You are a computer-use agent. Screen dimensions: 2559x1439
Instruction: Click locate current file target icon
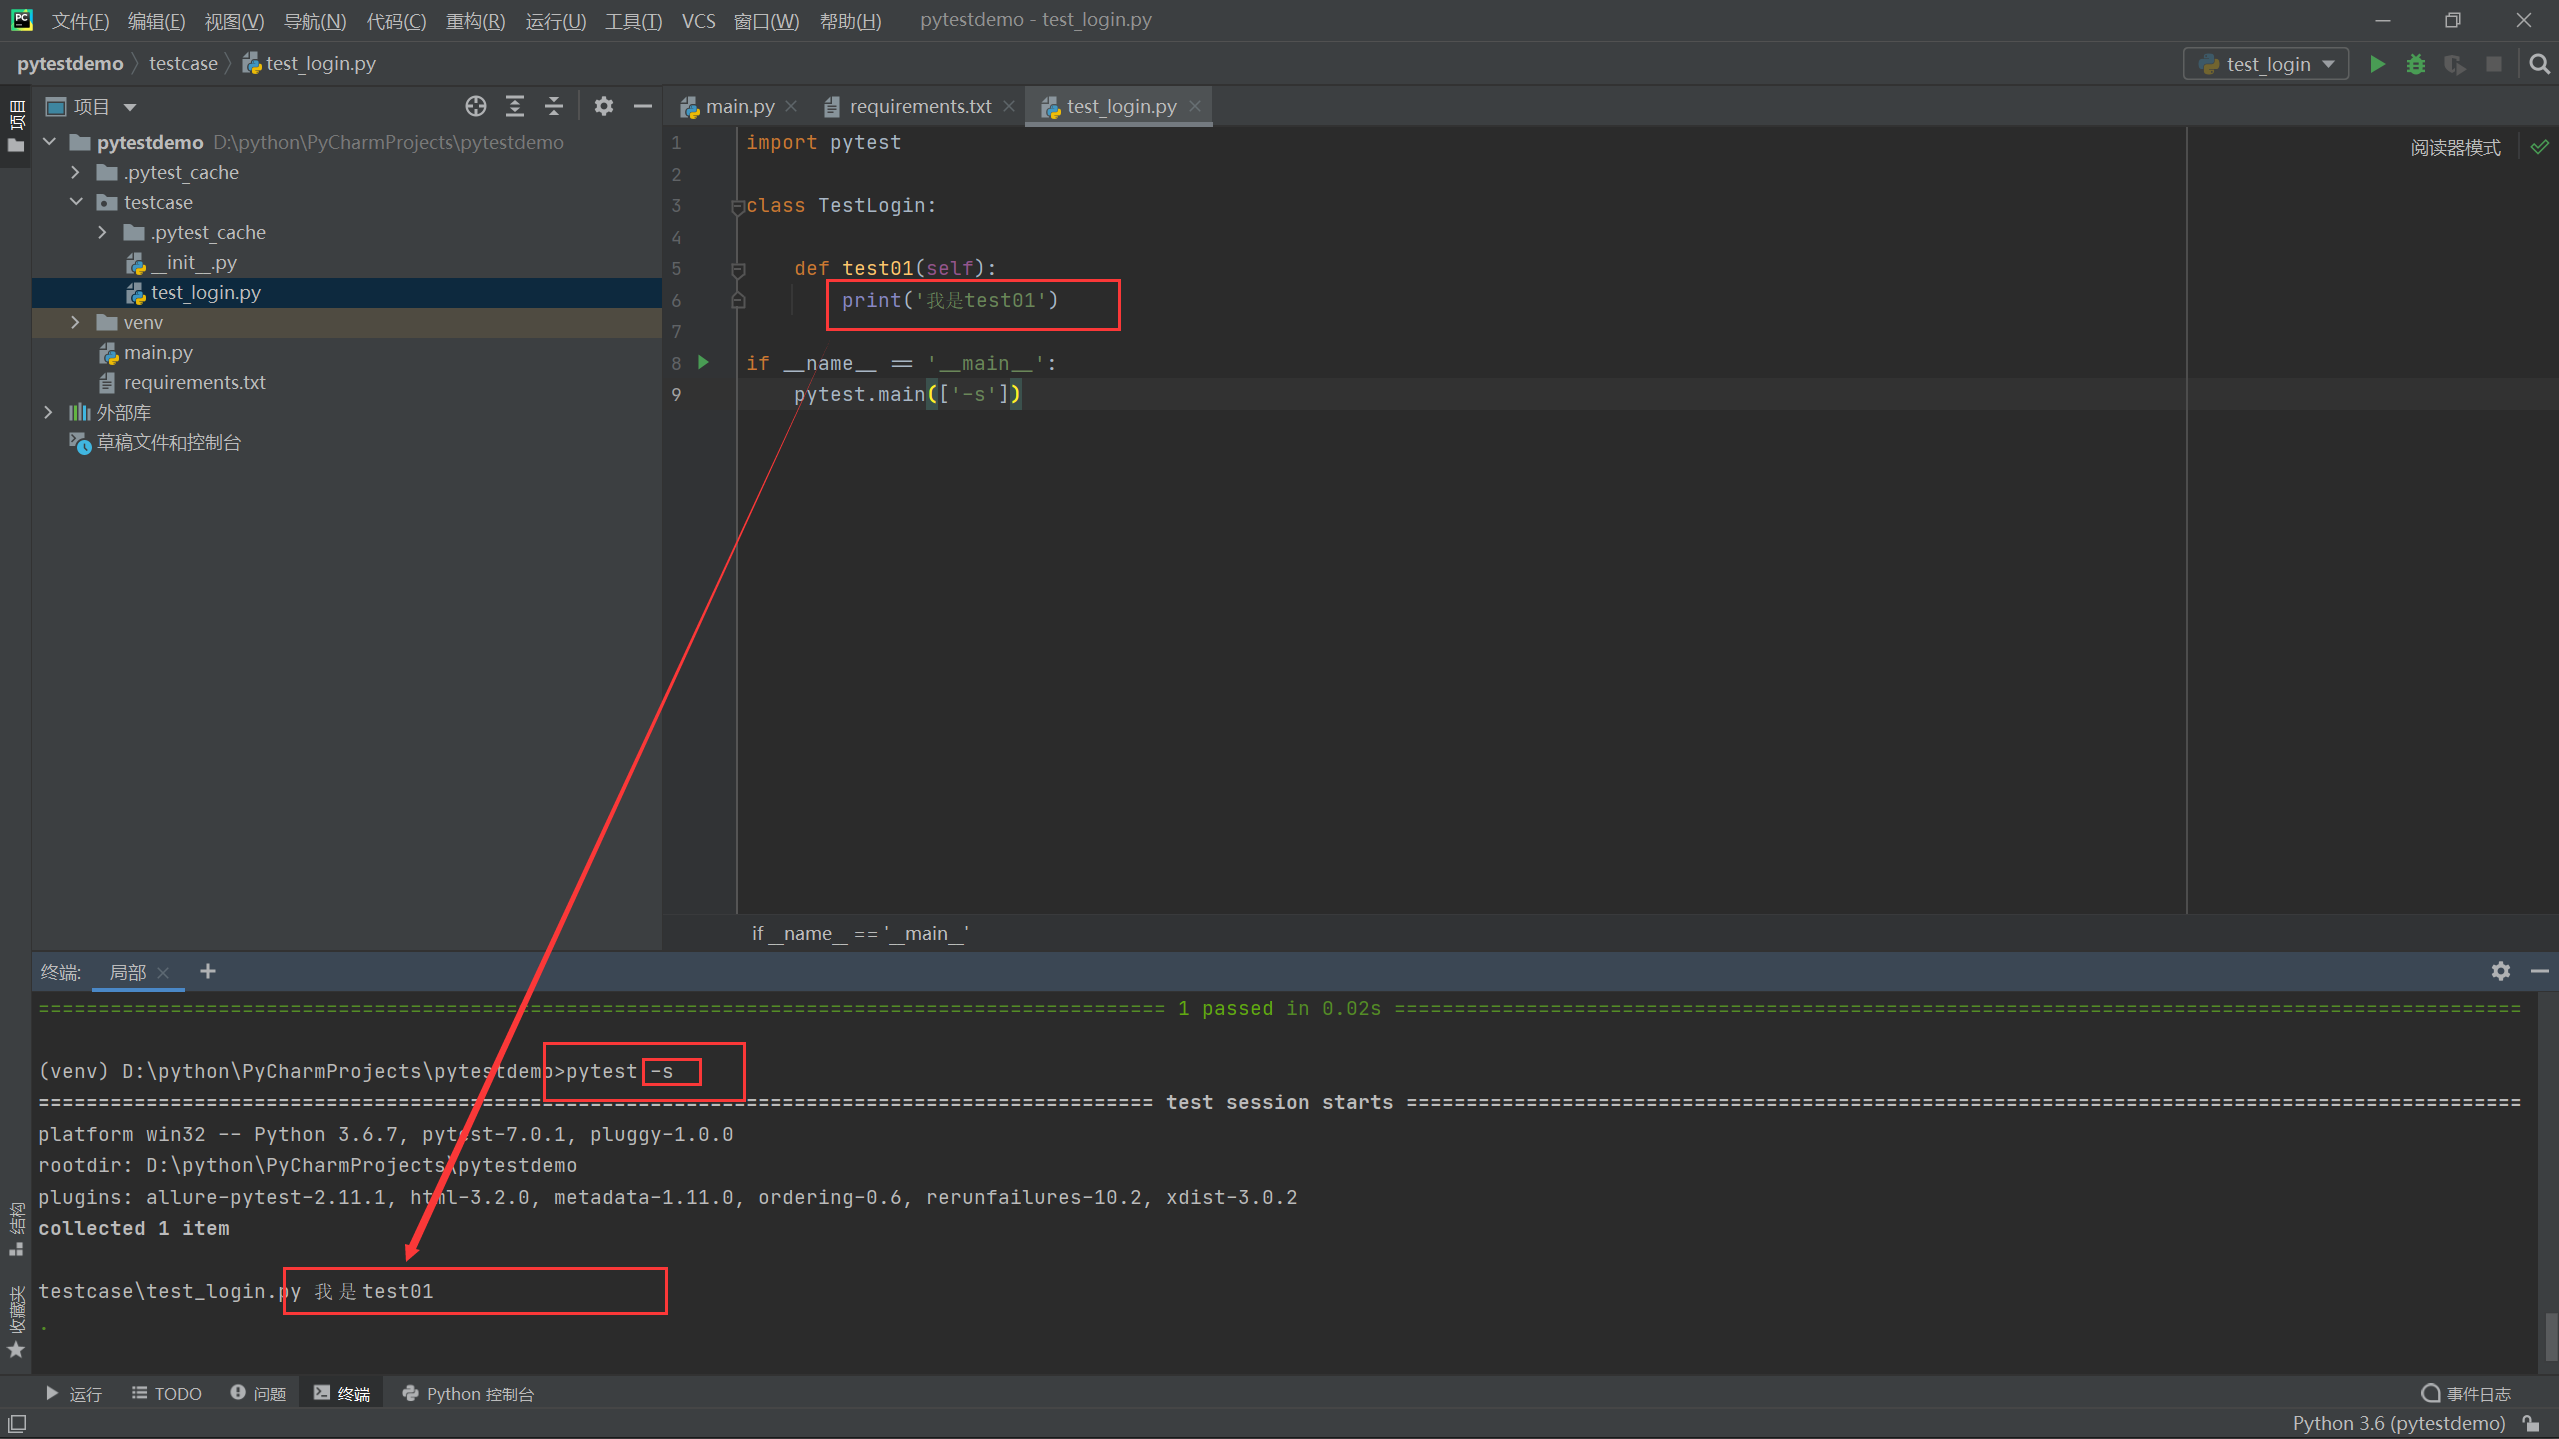tap(476, 106)
